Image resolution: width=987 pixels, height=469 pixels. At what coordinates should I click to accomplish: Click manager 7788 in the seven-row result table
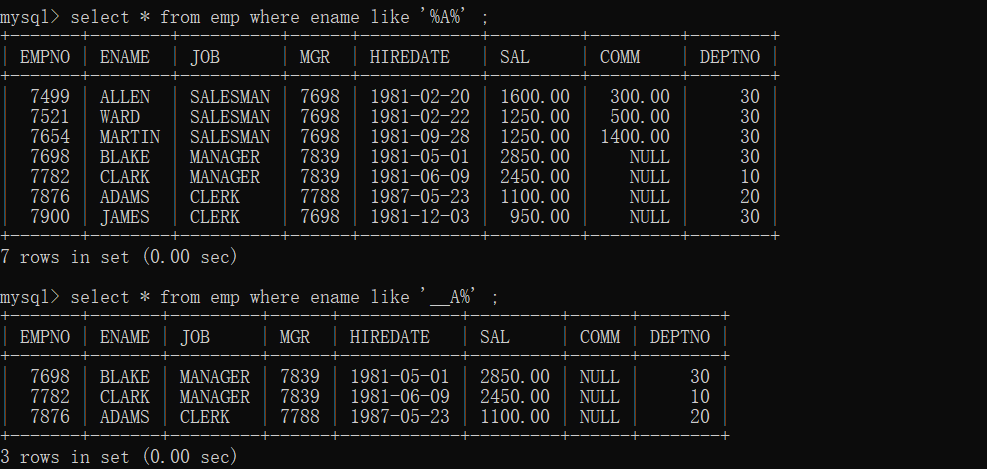pos(320,197)
